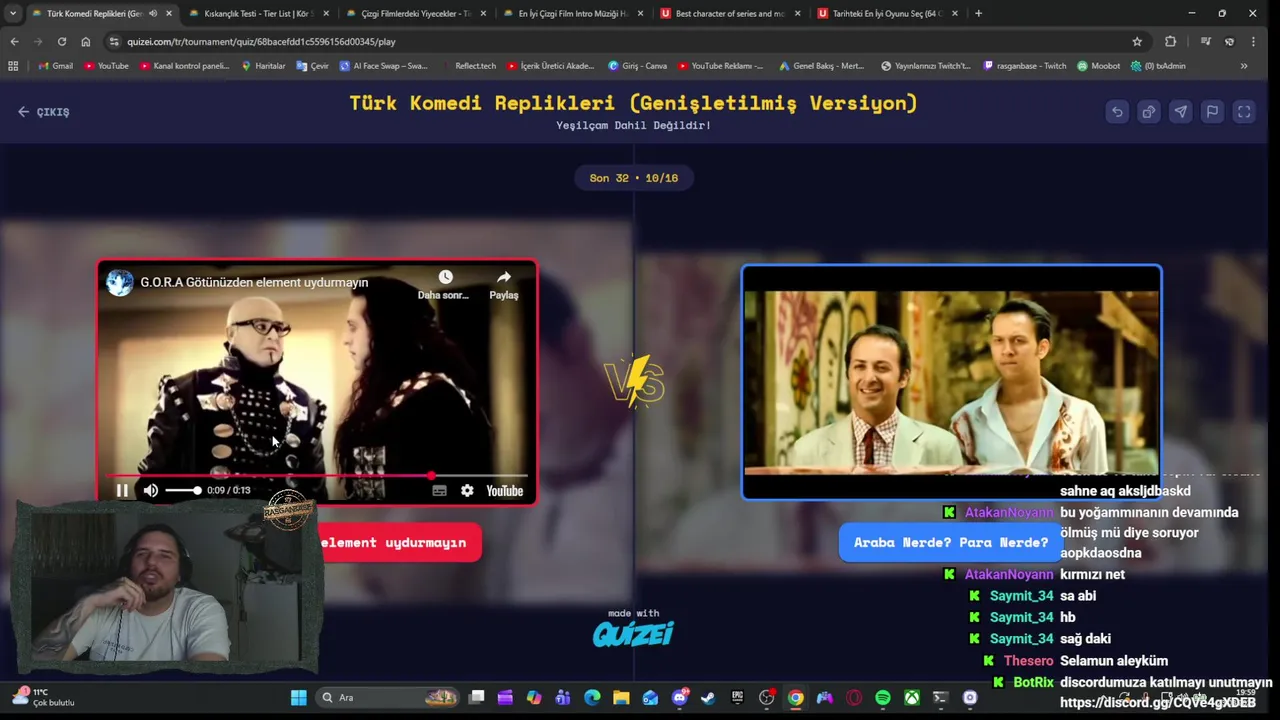Open Microsoft Edge from the taskbar
The width and height of the screenshot is (1280, 720).
coord(592,697)
